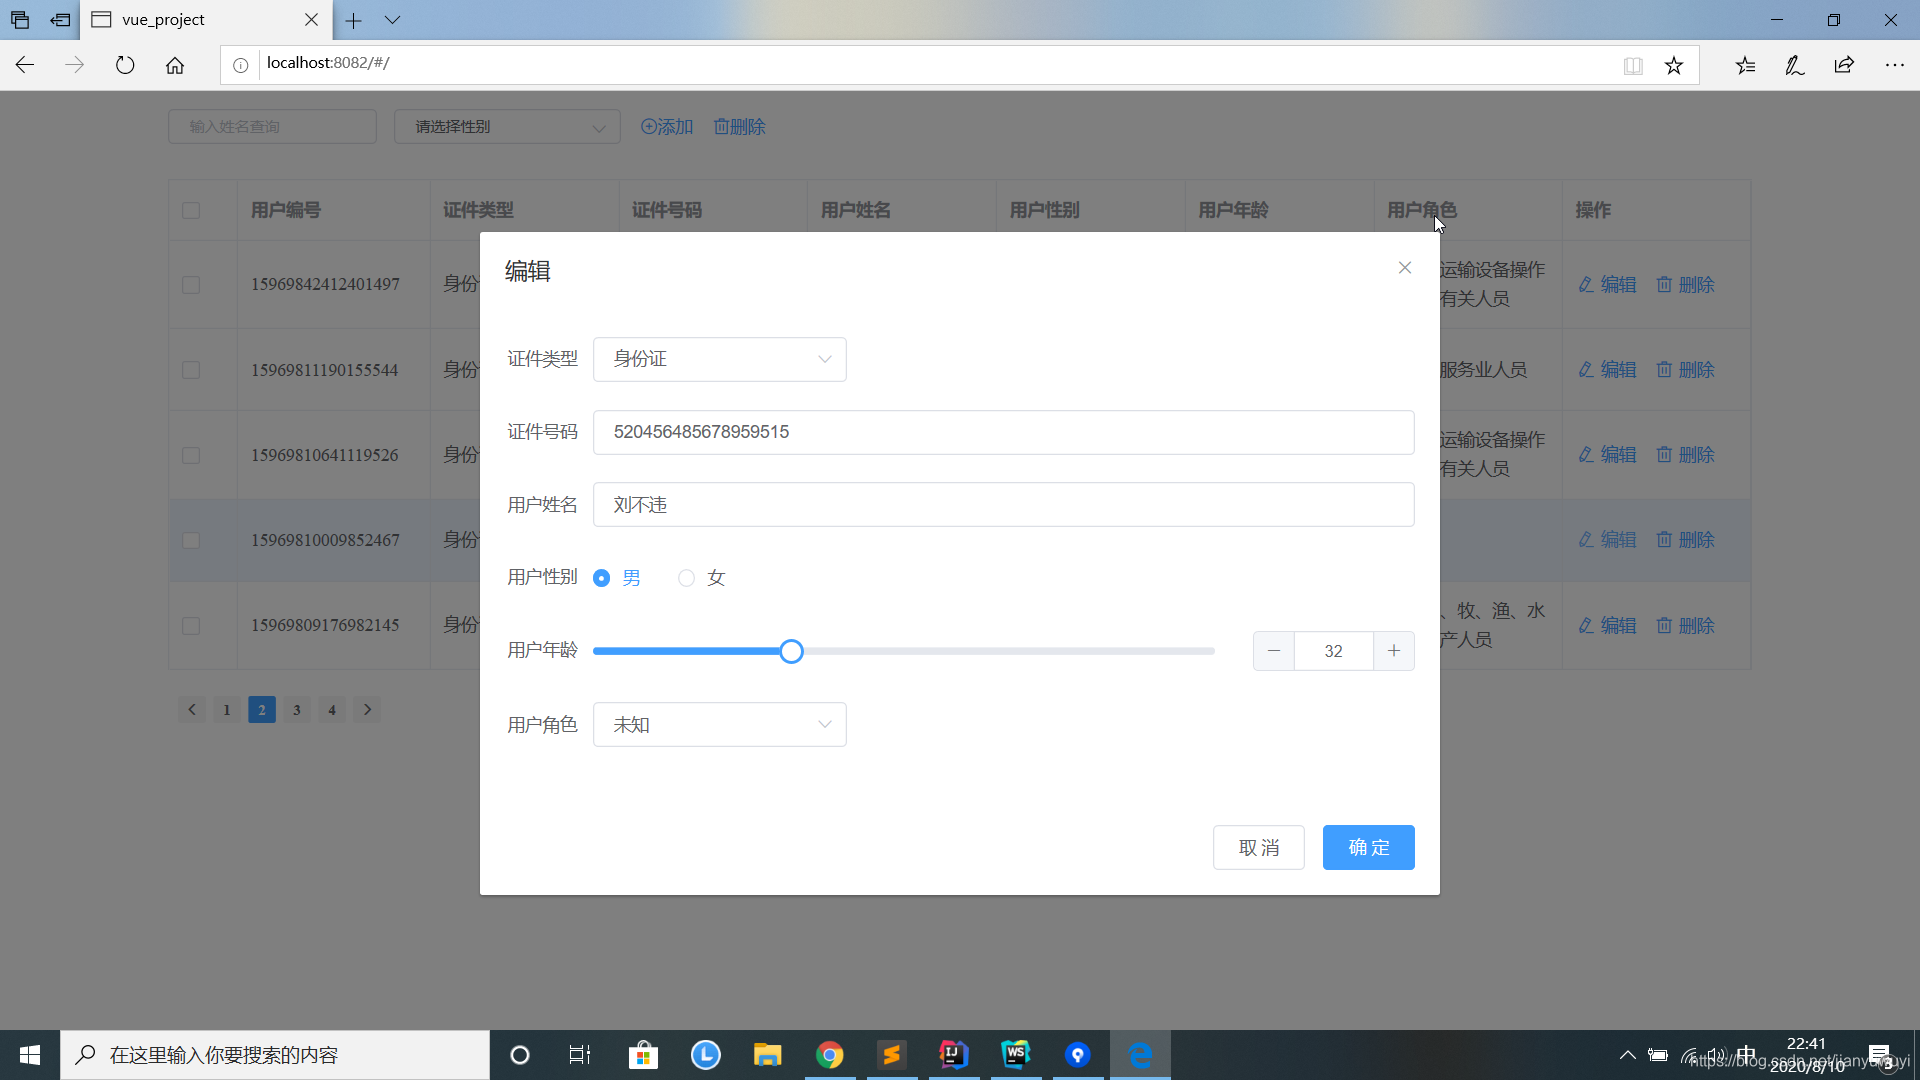The height and width of the screenshot is (1080, 1920).
Task: Click 编辑 in the 15969842412401497 row
Action: coord(1607,285)
